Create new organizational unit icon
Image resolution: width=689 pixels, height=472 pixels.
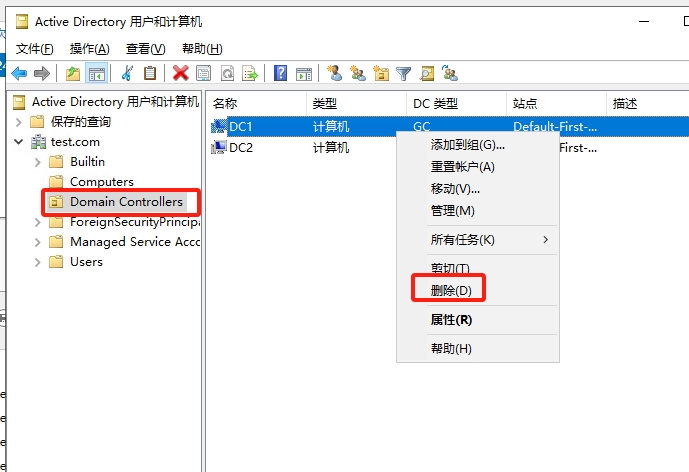[381, 73]
